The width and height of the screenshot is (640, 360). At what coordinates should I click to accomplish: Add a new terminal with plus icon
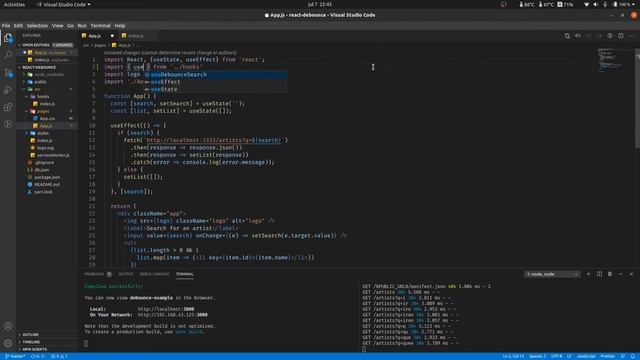pos(588,274)
